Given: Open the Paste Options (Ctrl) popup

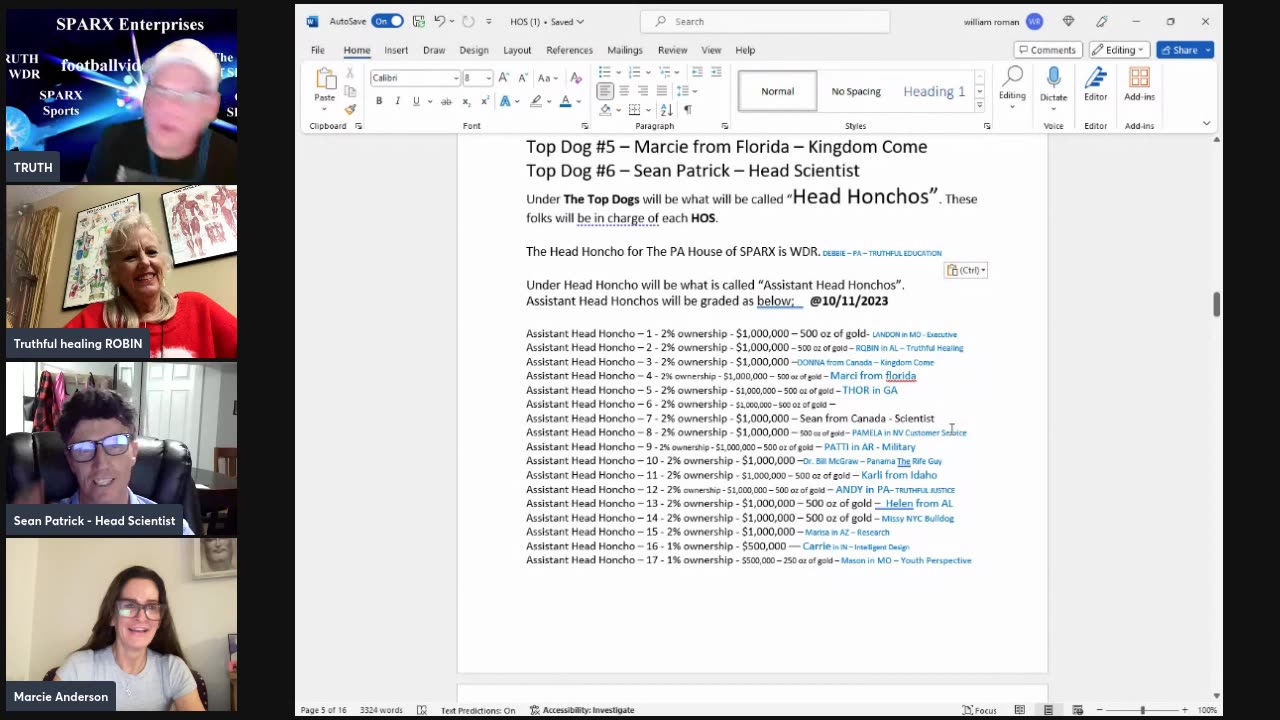Looking at the screenshot, I should coord(966,270).
